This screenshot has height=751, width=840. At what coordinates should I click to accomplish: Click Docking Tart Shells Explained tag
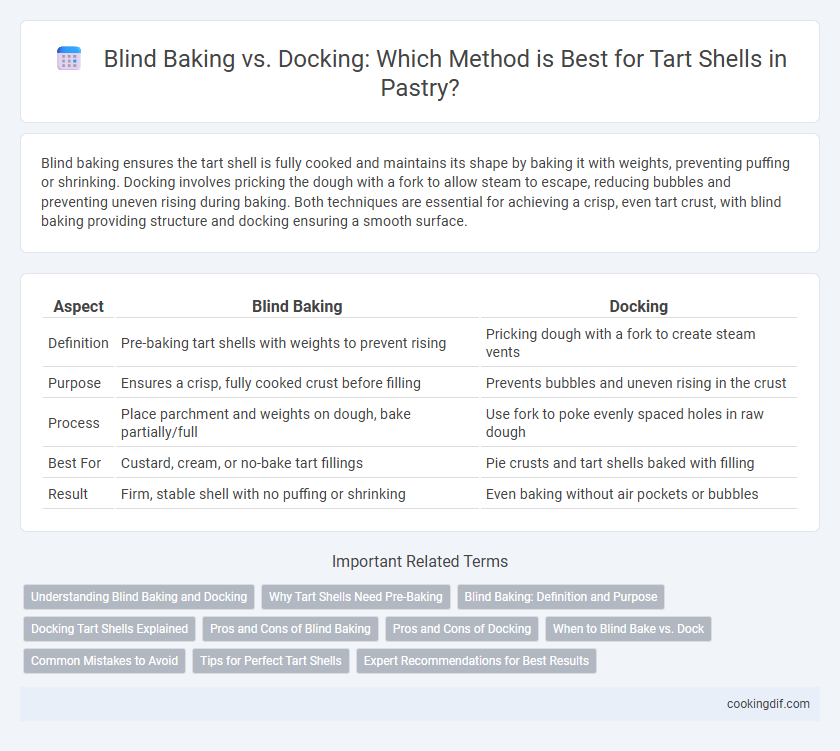(x=109, y=629)
